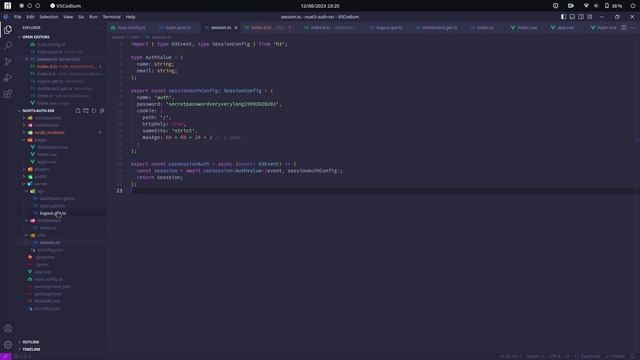Expand the public folder

tap(40, 177)
